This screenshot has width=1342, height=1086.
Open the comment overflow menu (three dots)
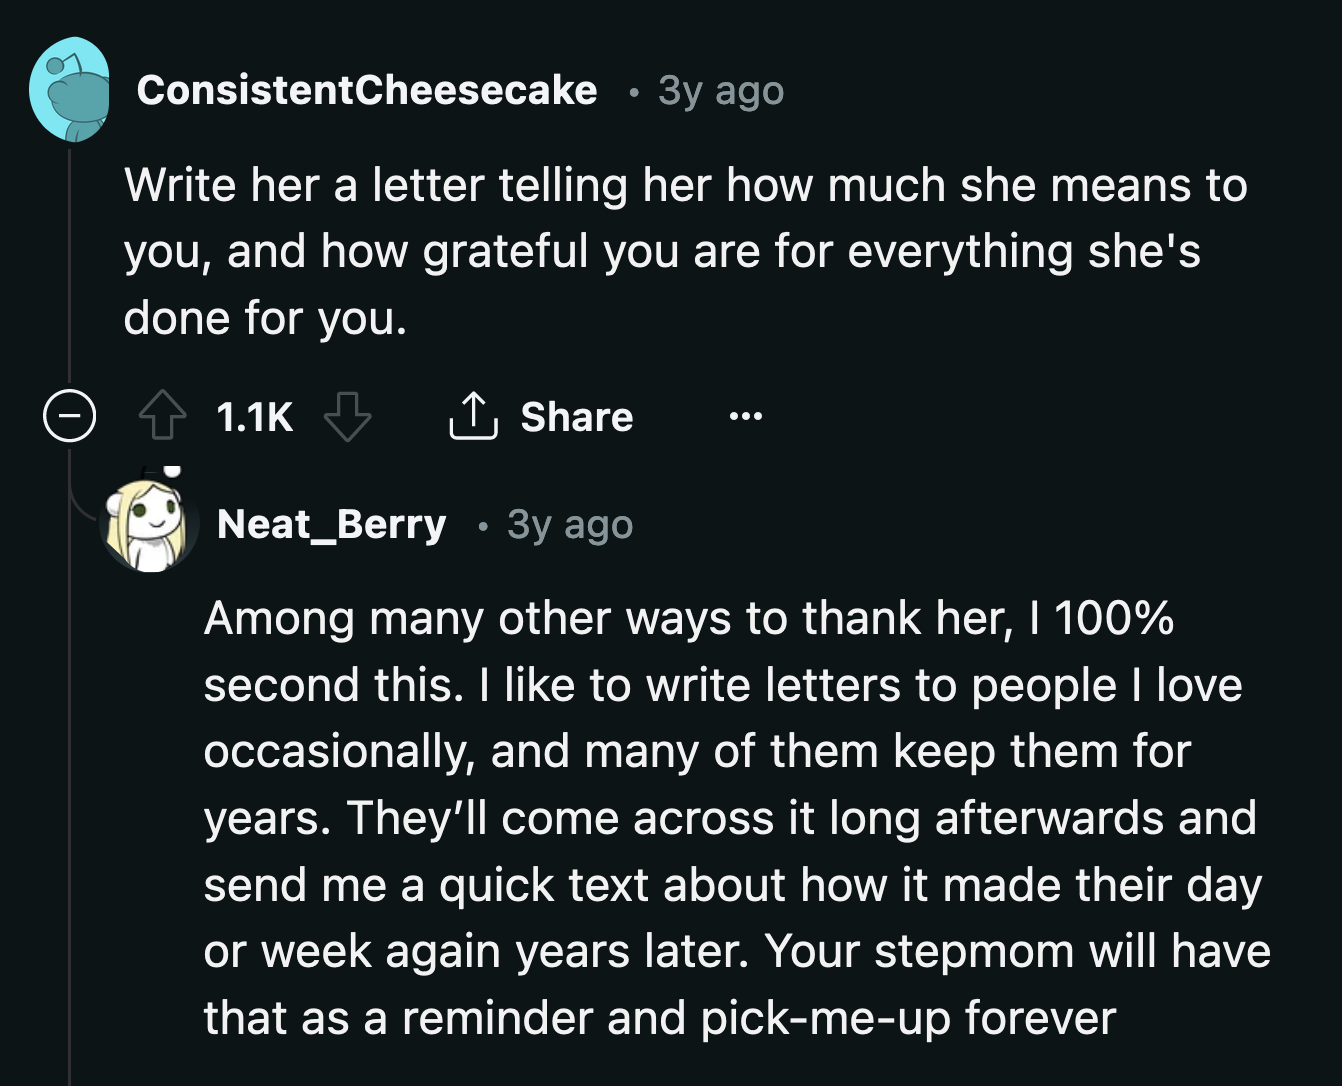(x=745, y=417)
